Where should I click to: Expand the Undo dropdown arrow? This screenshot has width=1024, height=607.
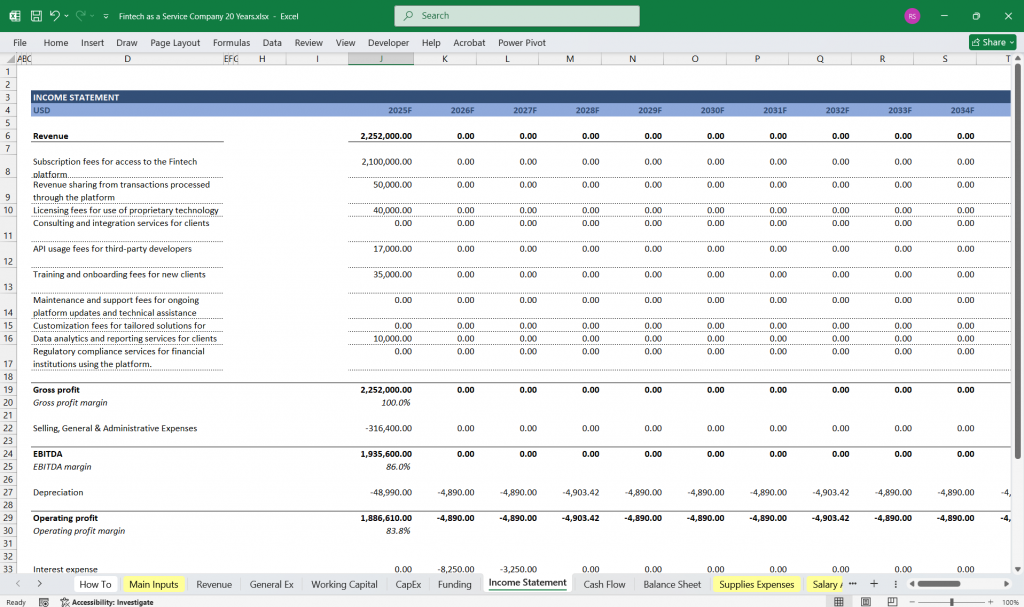[64, 15]
